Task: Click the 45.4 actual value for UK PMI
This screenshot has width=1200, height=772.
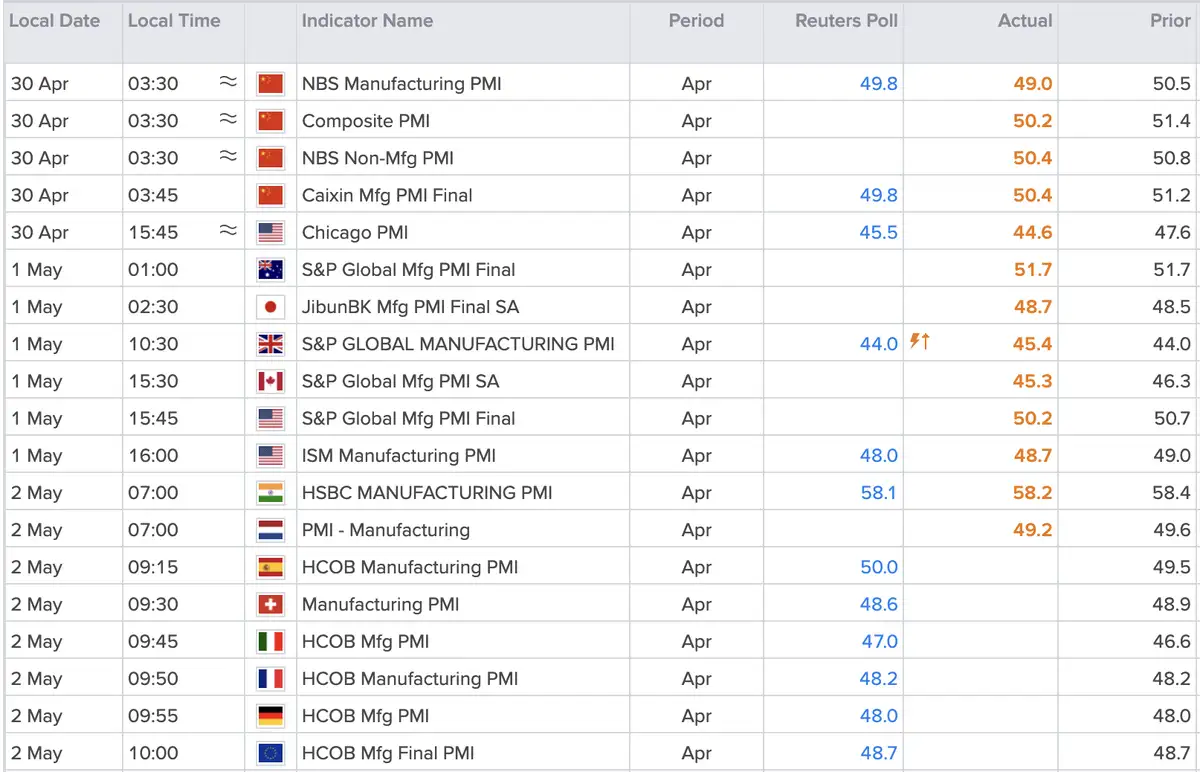Action: point(1033,344)
